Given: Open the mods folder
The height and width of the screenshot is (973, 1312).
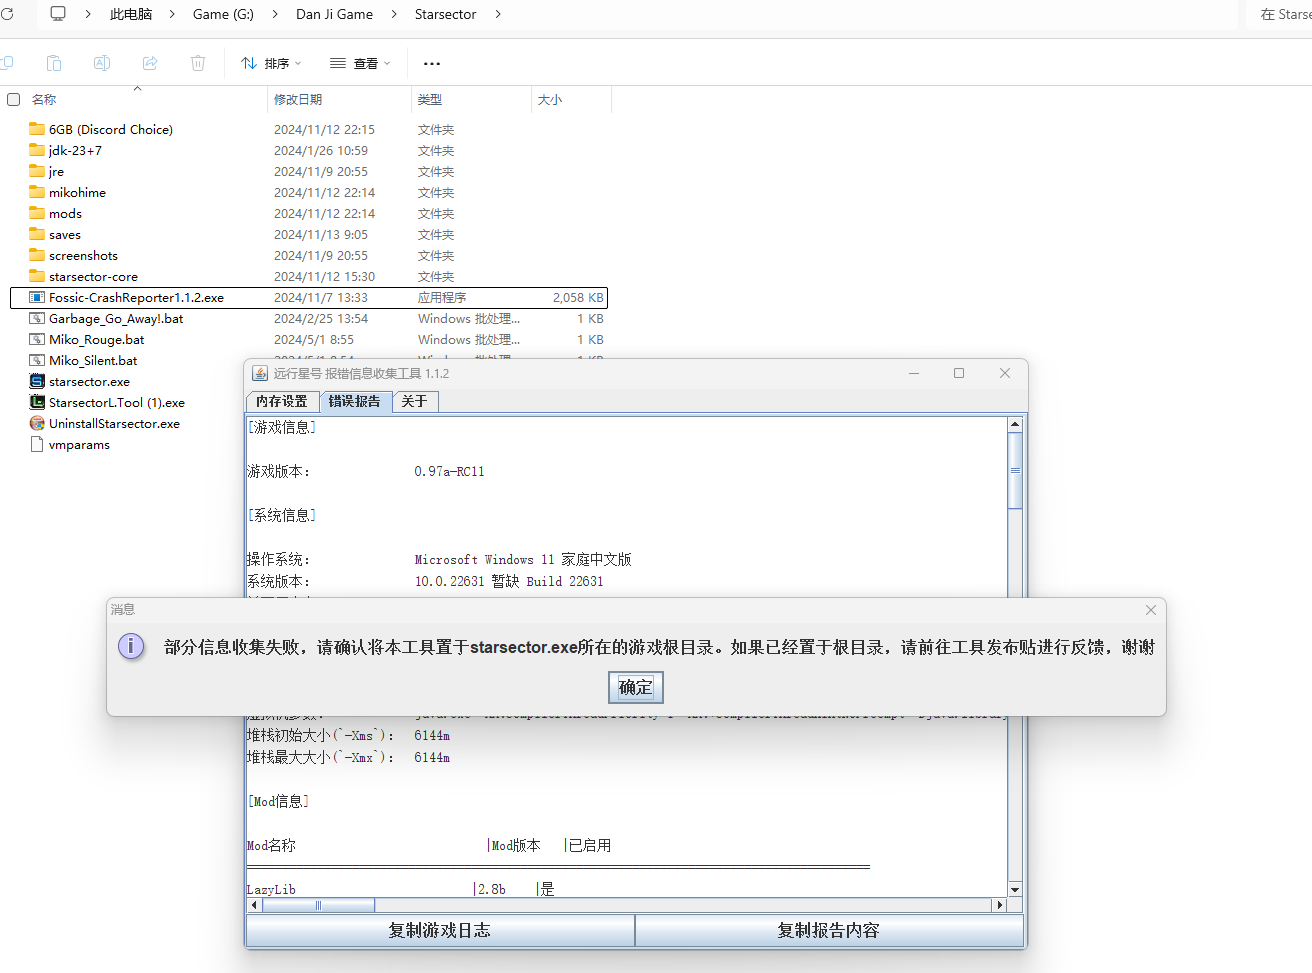Looking at the screenshot, I should 65,213.
